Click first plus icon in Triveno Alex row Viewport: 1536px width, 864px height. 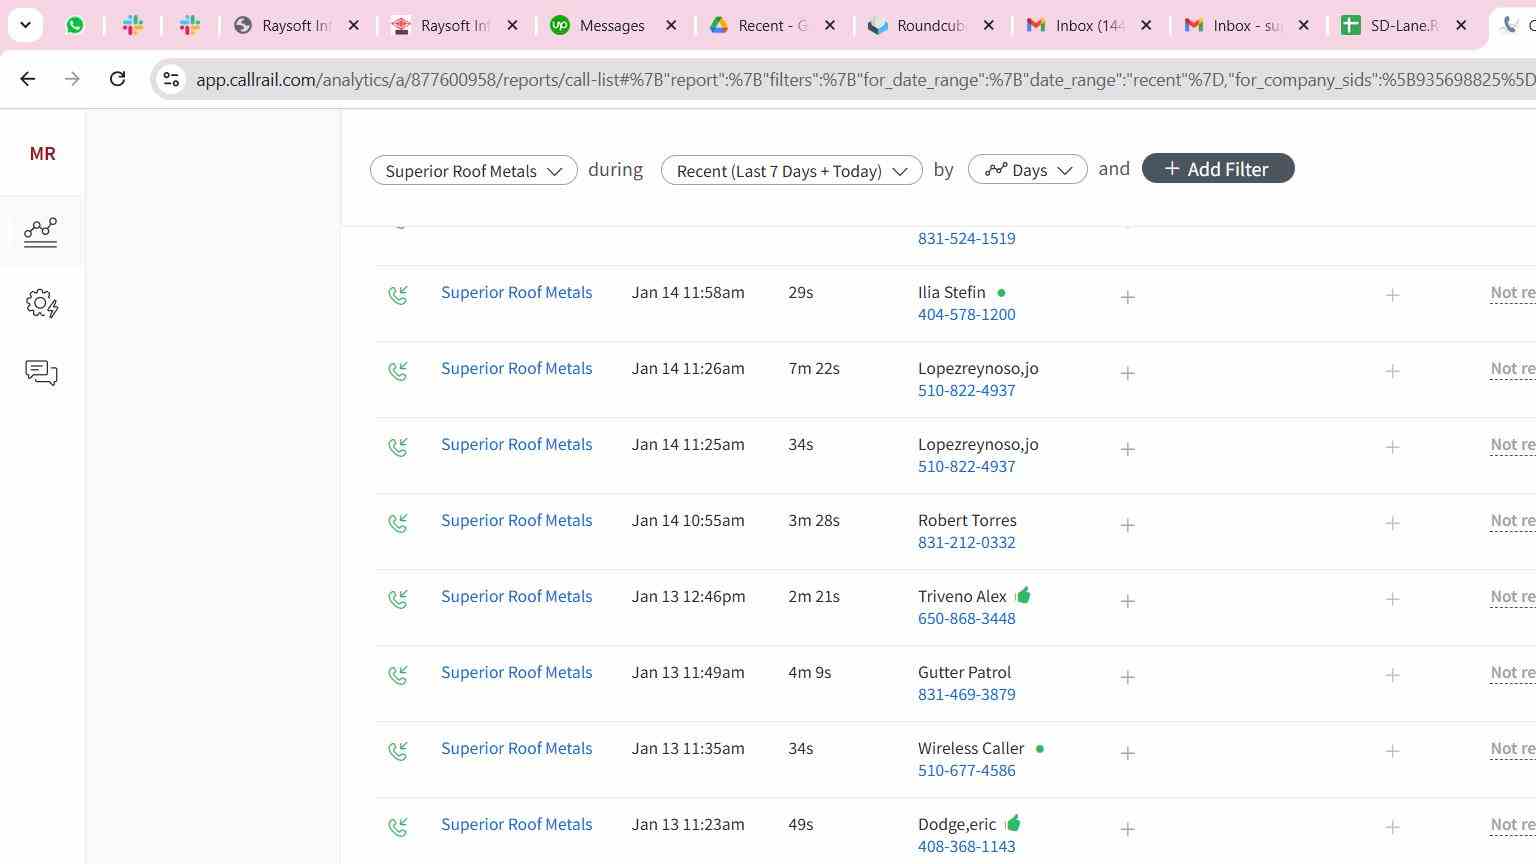pos(1127,601)
